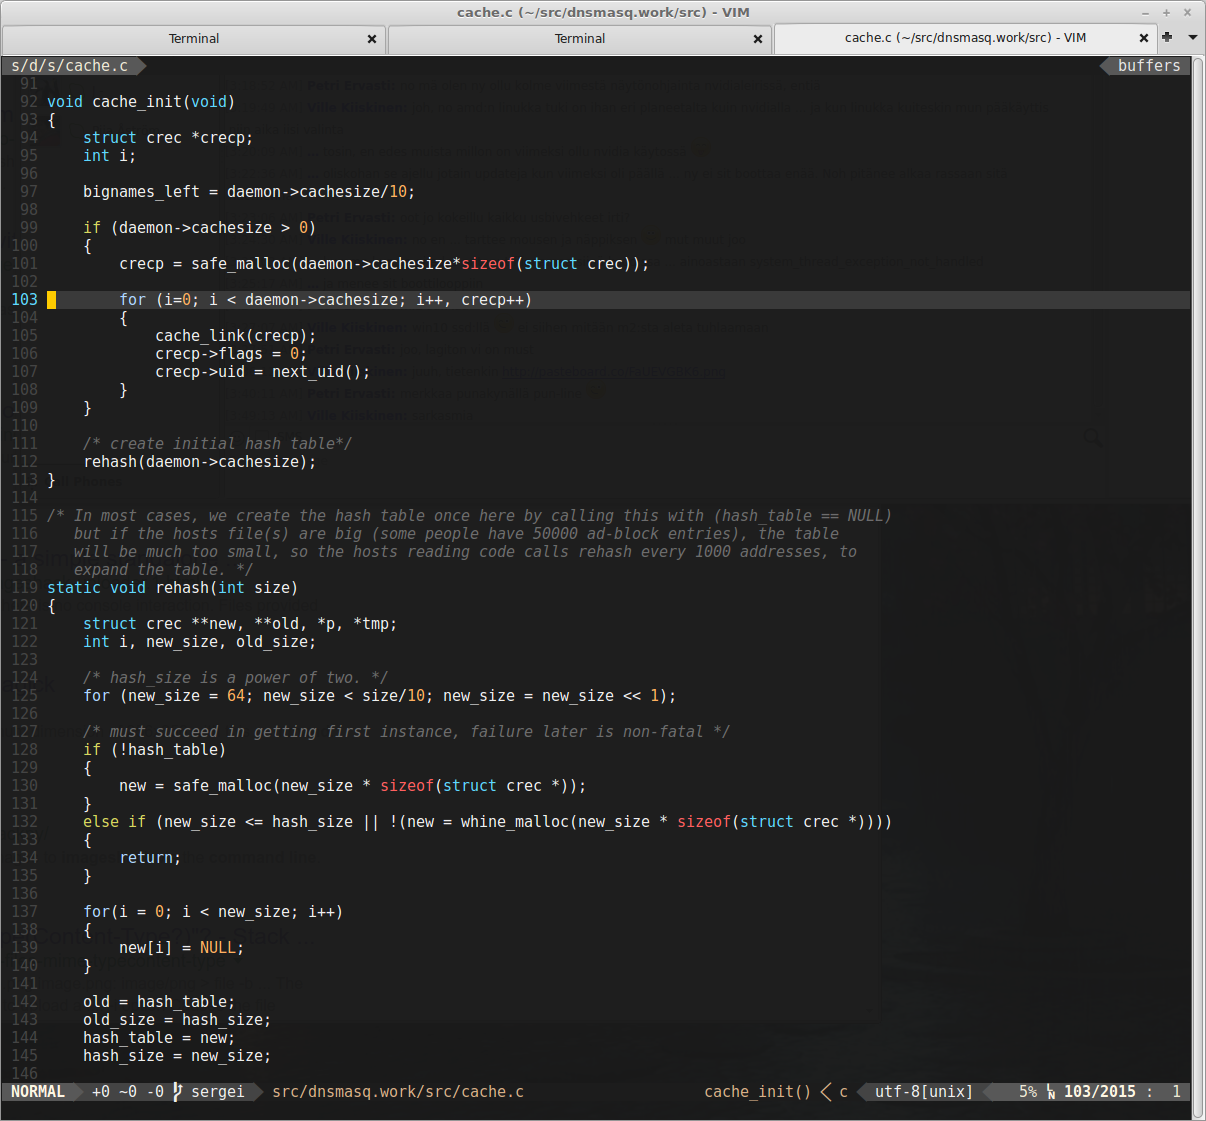The width and height of the screenshot is (1206, 1121).
Task: Open a new terminal tab with plus icon
Action: (1167, 37)
